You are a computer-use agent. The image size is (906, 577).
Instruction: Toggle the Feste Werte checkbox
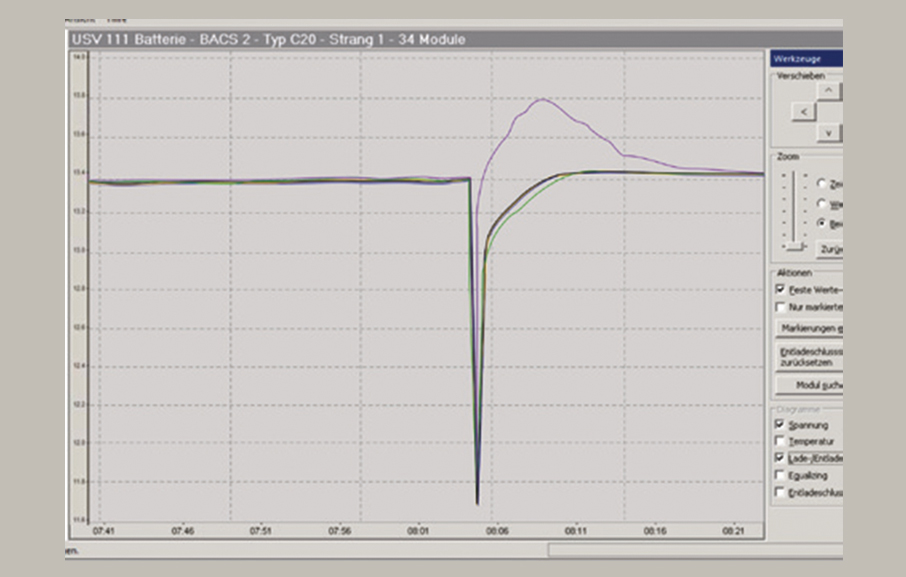(780, 289)
